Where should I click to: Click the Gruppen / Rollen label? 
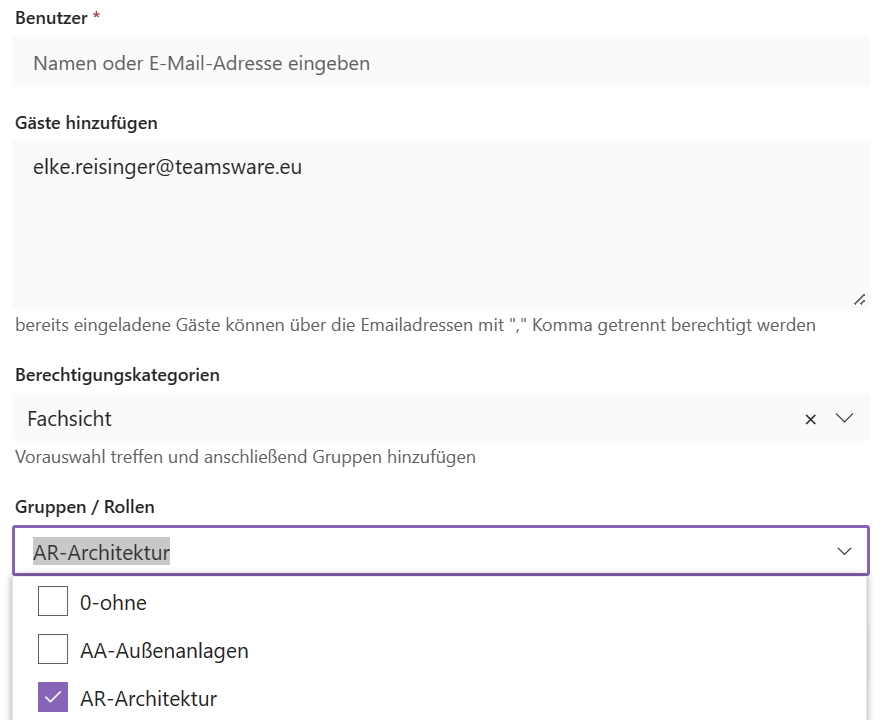point(85,507)
